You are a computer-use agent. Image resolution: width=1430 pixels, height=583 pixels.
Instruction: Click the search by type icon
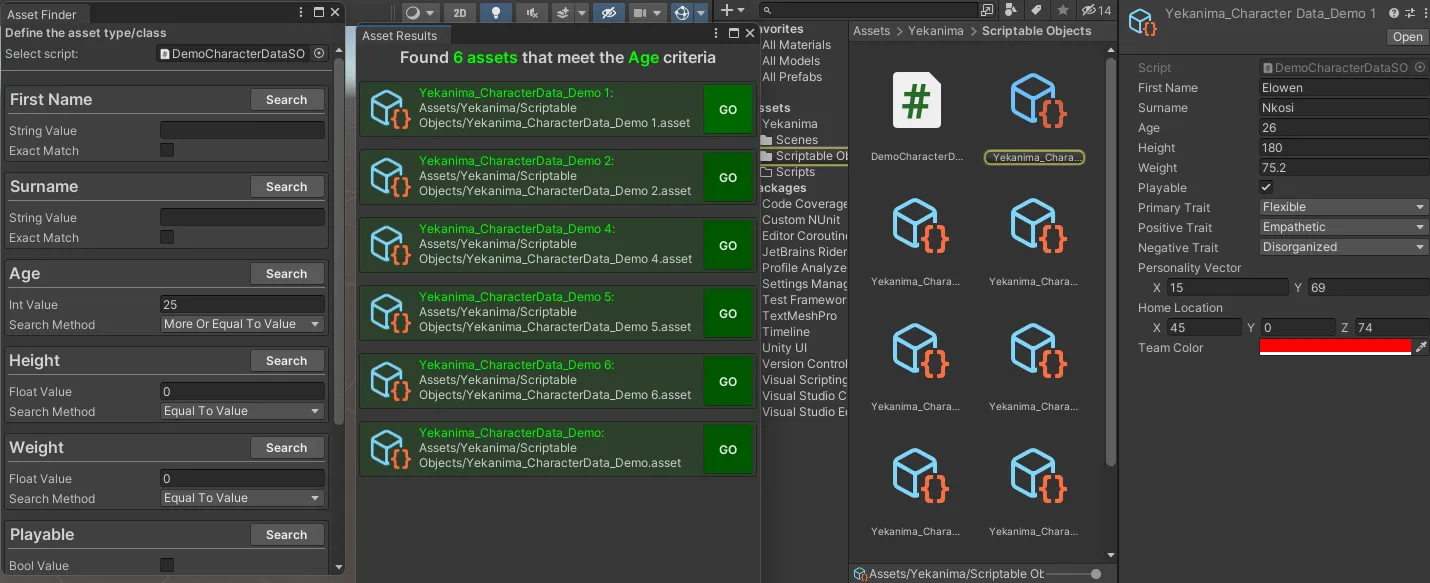[1011, 10]
